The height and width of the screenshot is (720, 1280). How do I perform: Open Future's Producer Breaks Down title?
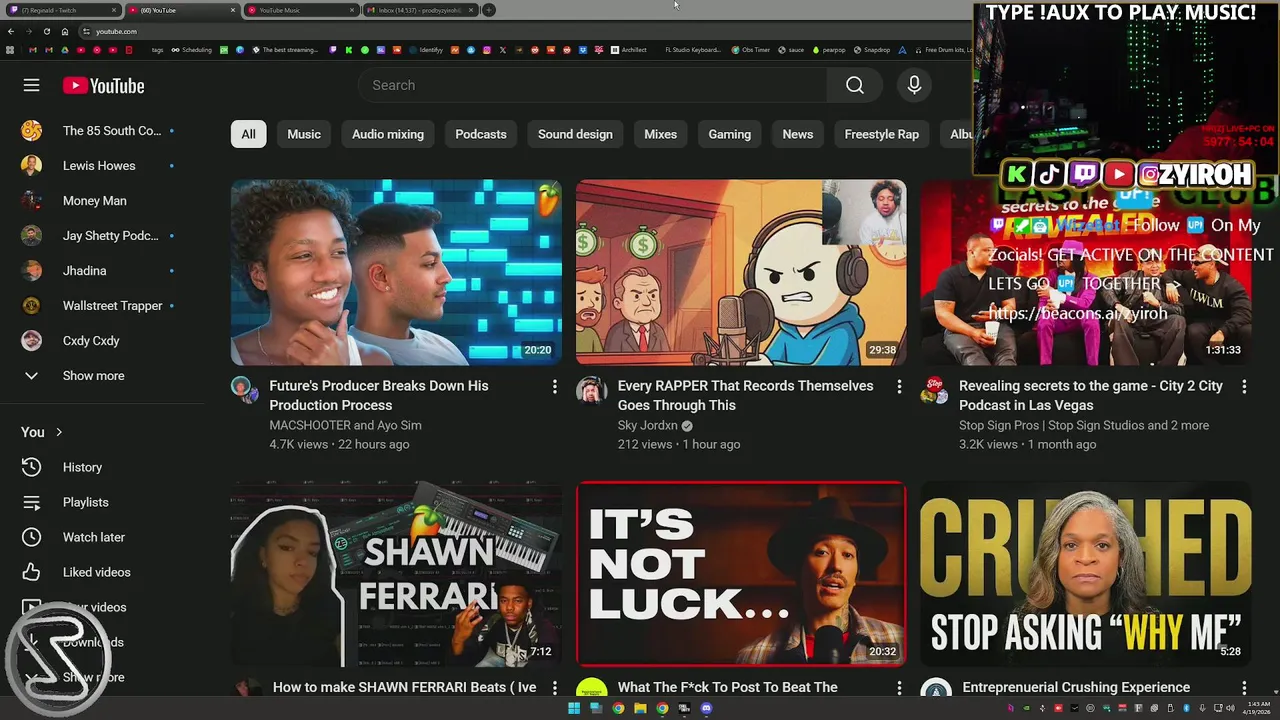tap(379, 395)
